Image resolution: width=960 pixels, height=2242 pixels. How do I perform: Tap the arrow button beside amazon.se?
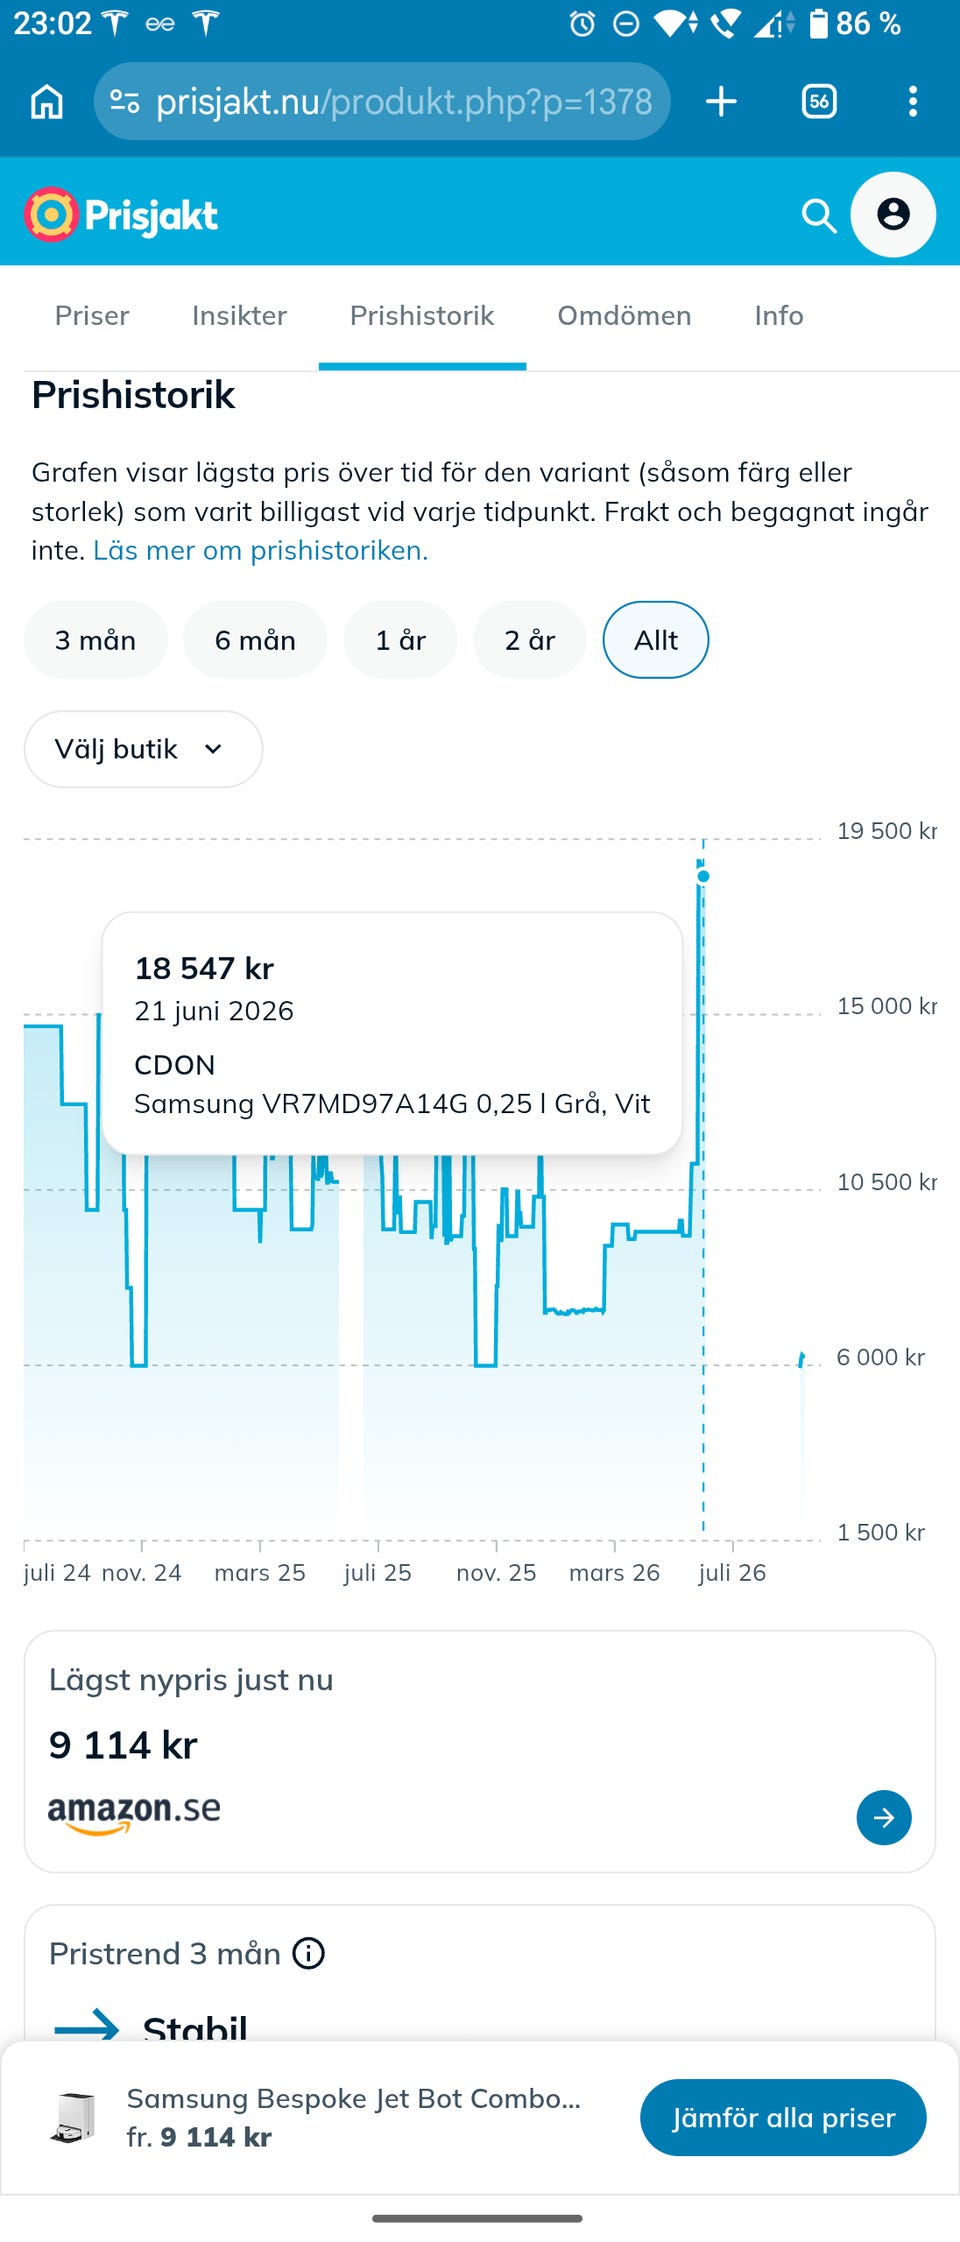884,1817
